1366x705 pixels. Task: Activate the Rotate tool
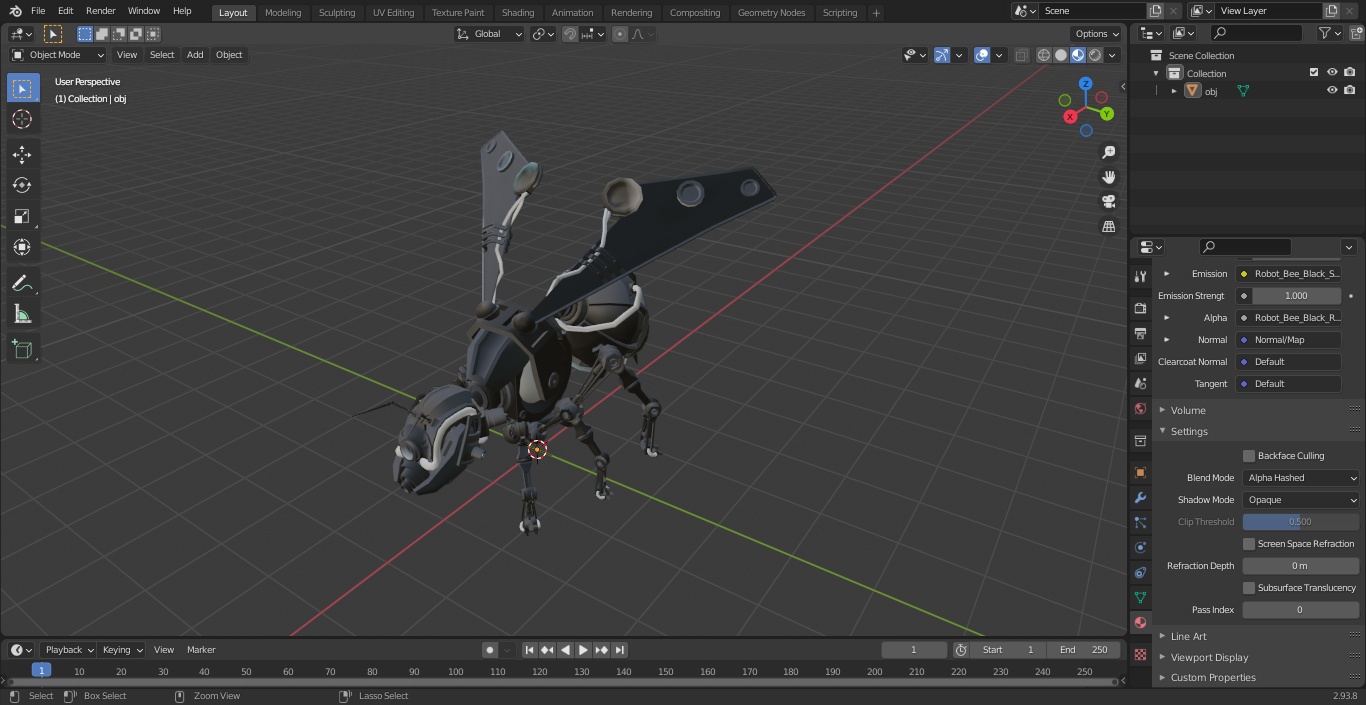point(22,185)
